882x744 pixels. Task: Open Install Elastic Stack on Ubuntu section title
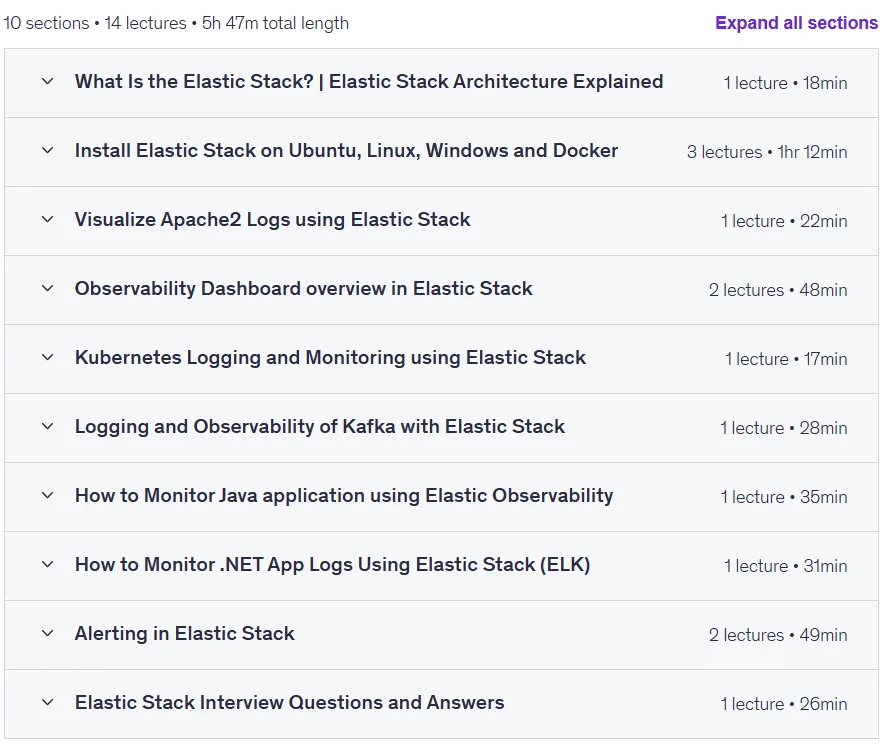point(346,151)
